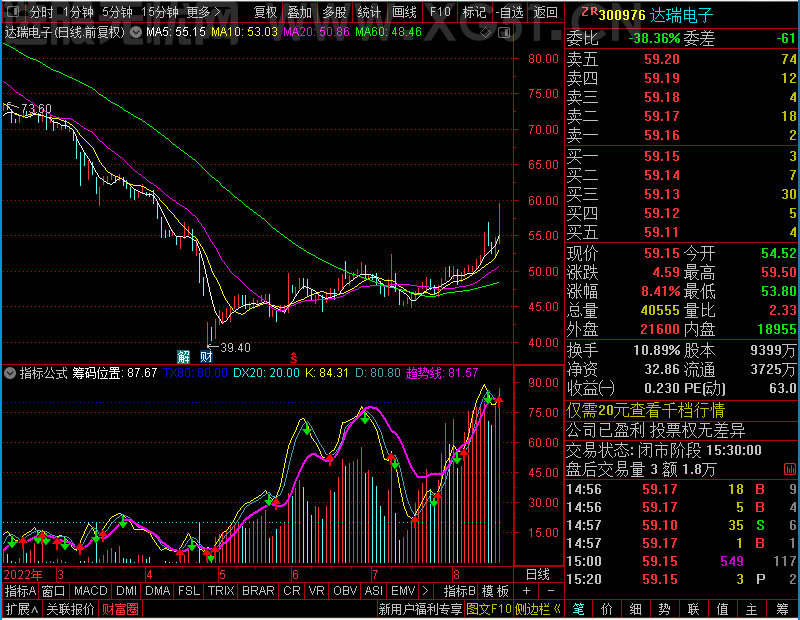Select 笔 tab in side panel
This screenshot has height=620, width=800.
pos(578,609)
